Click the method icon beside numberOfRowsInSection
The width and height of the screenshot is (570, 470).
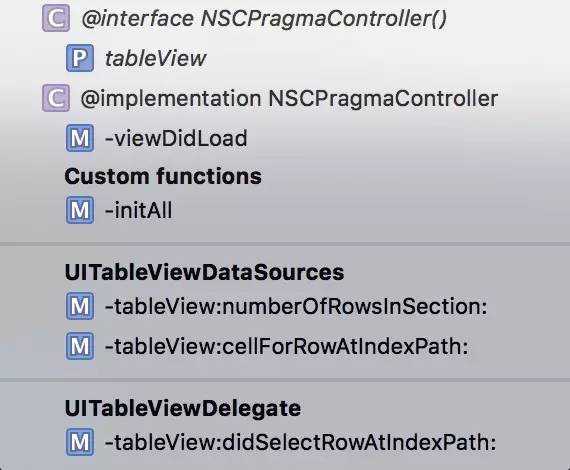pos(80,306)
